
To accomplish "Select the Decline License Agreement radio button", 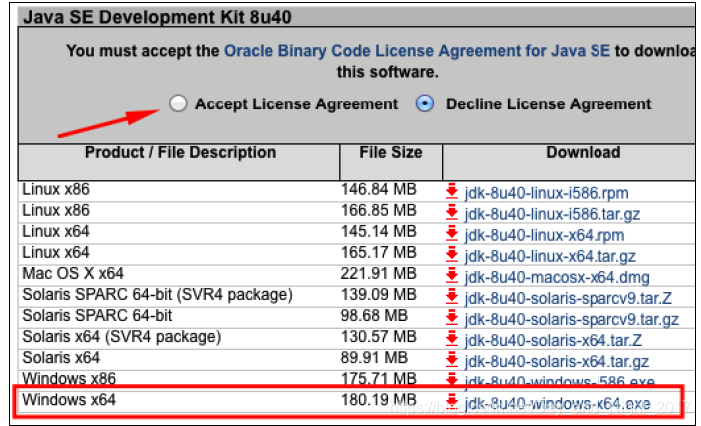I will [x=425, y=103].
